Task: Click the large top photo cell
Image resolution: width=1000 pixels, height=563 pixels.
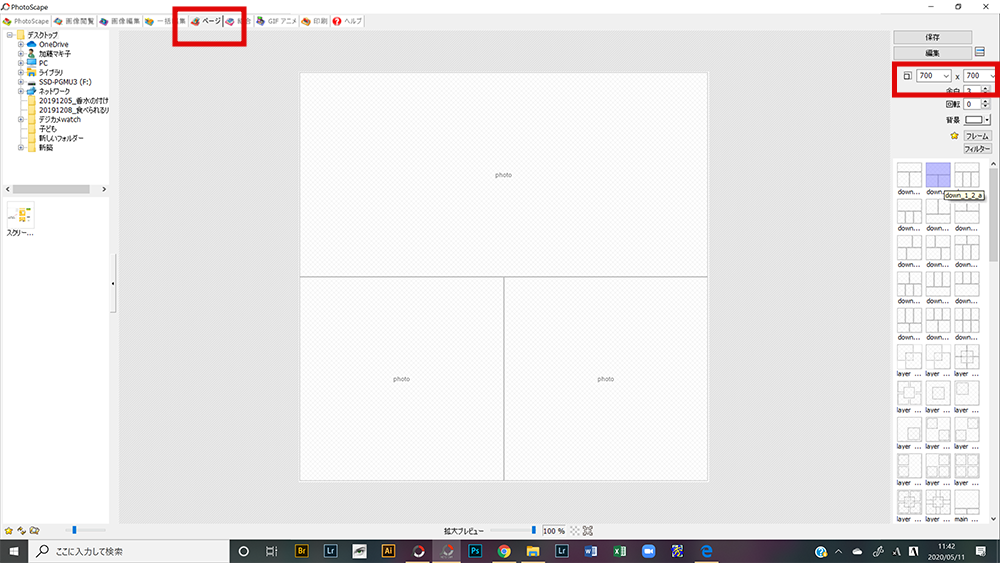Action: pyautogui.click(x=503, y=174)
